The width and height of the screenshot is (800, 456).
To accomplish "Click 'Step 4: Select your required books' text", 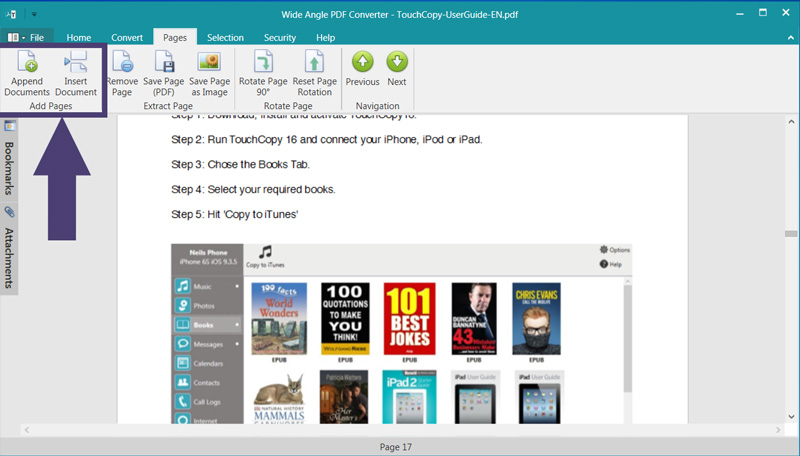I will click(x=253, y=189).
